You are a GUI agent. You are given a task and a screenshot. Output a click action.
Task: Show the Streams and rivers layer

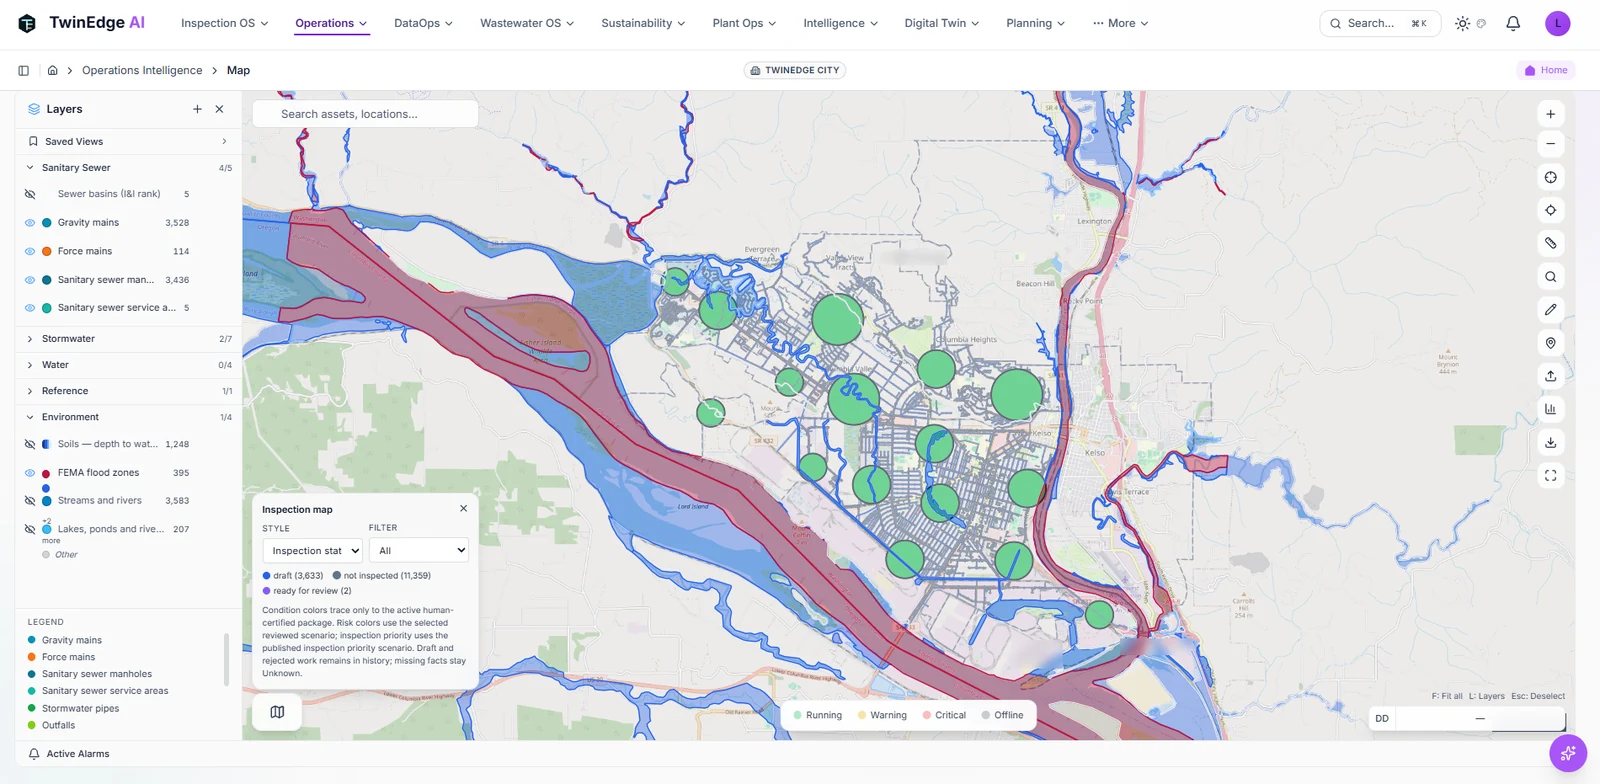coord(30,501)
